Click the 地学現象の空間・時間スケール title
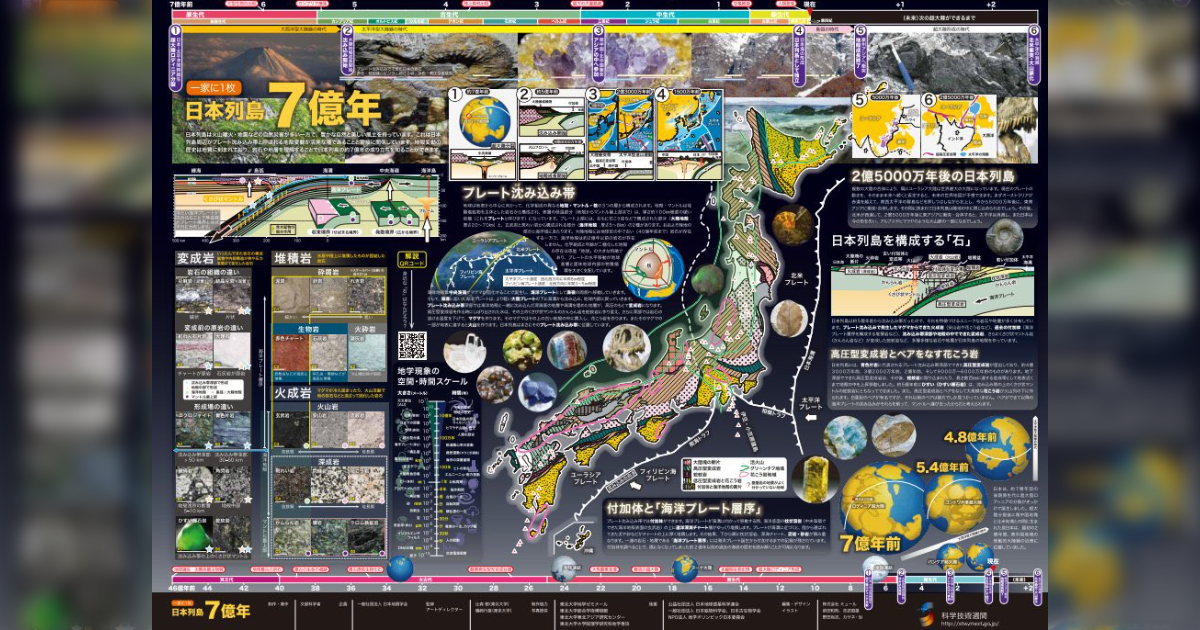 tap(431, 375)
